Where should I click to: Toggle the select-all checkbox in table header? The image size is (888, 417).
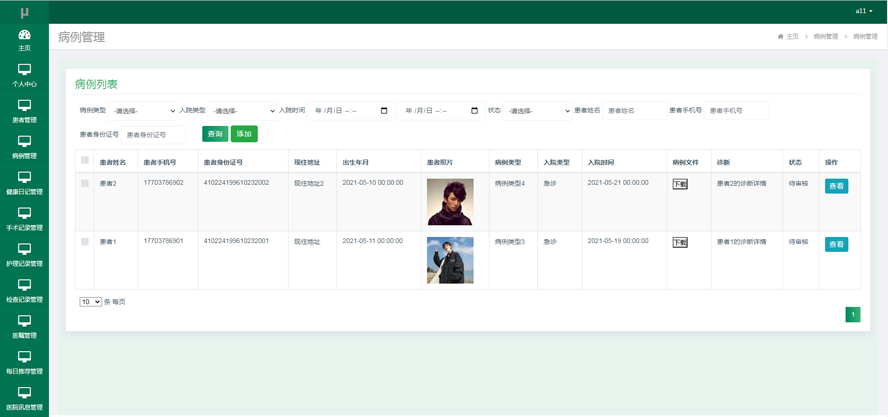point(85,160)
